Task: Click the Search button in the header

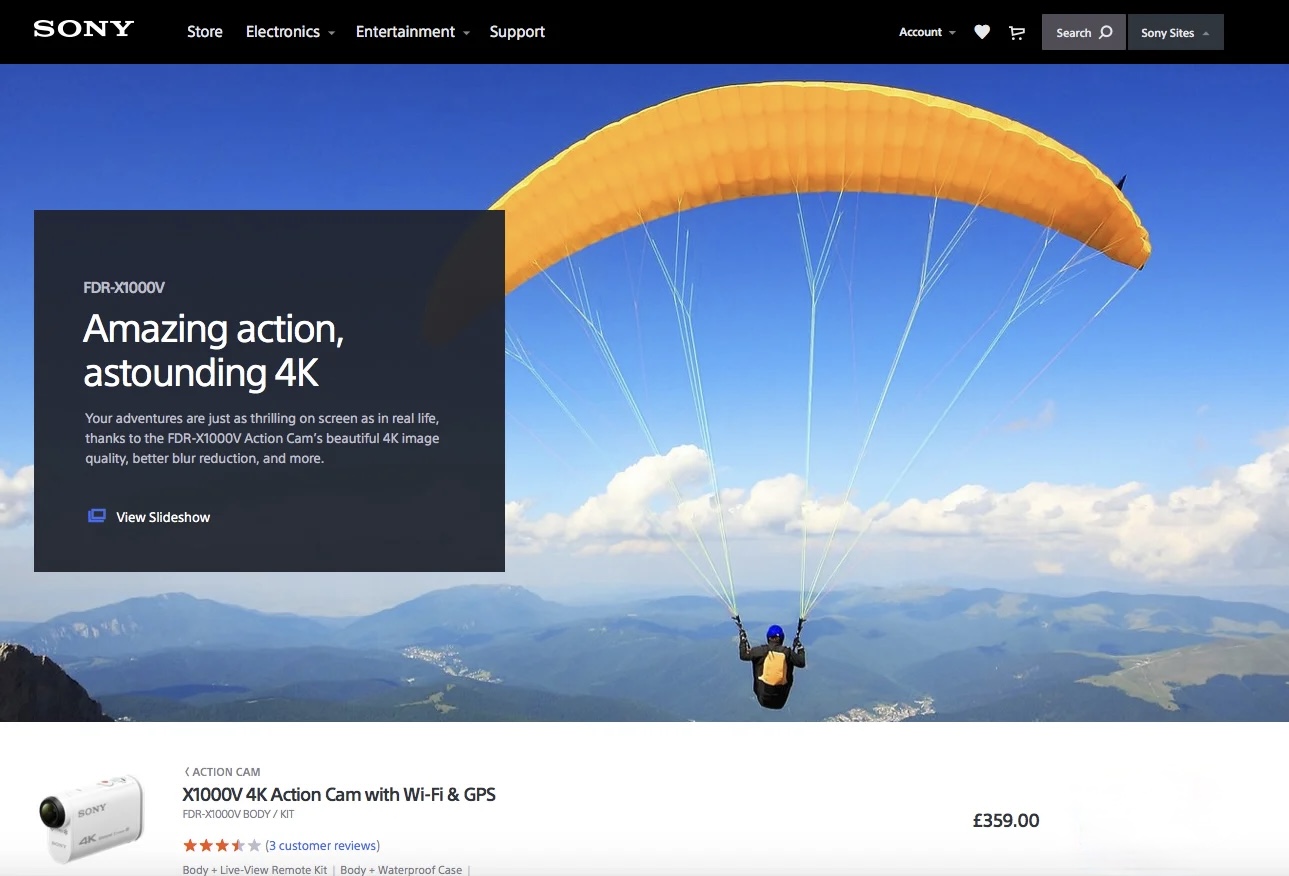Action: tap(1083, 32)
